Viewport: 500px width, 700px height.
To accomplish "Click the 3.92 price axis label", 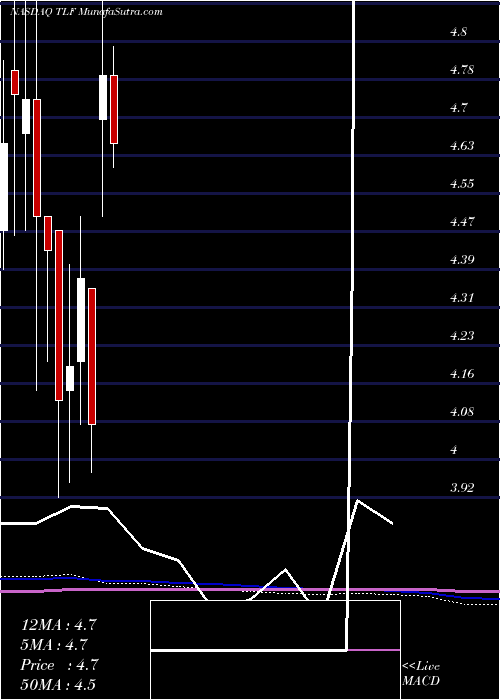I will pos(462,488).
